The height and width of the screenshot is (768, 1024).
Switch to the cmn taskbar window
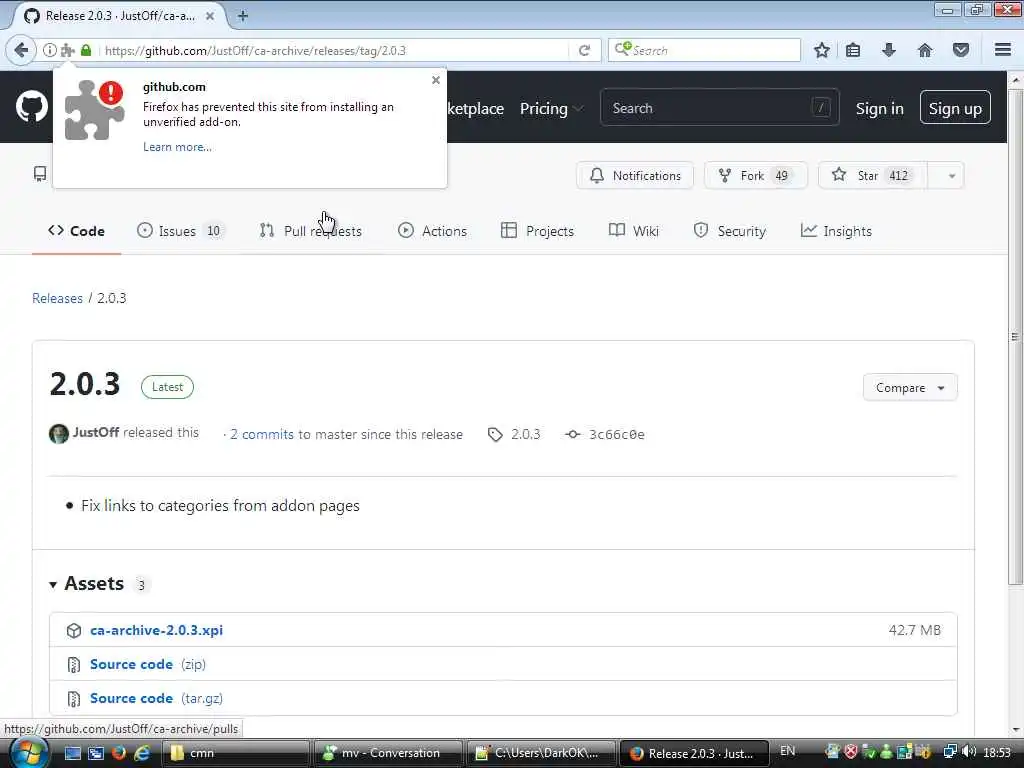236,753
